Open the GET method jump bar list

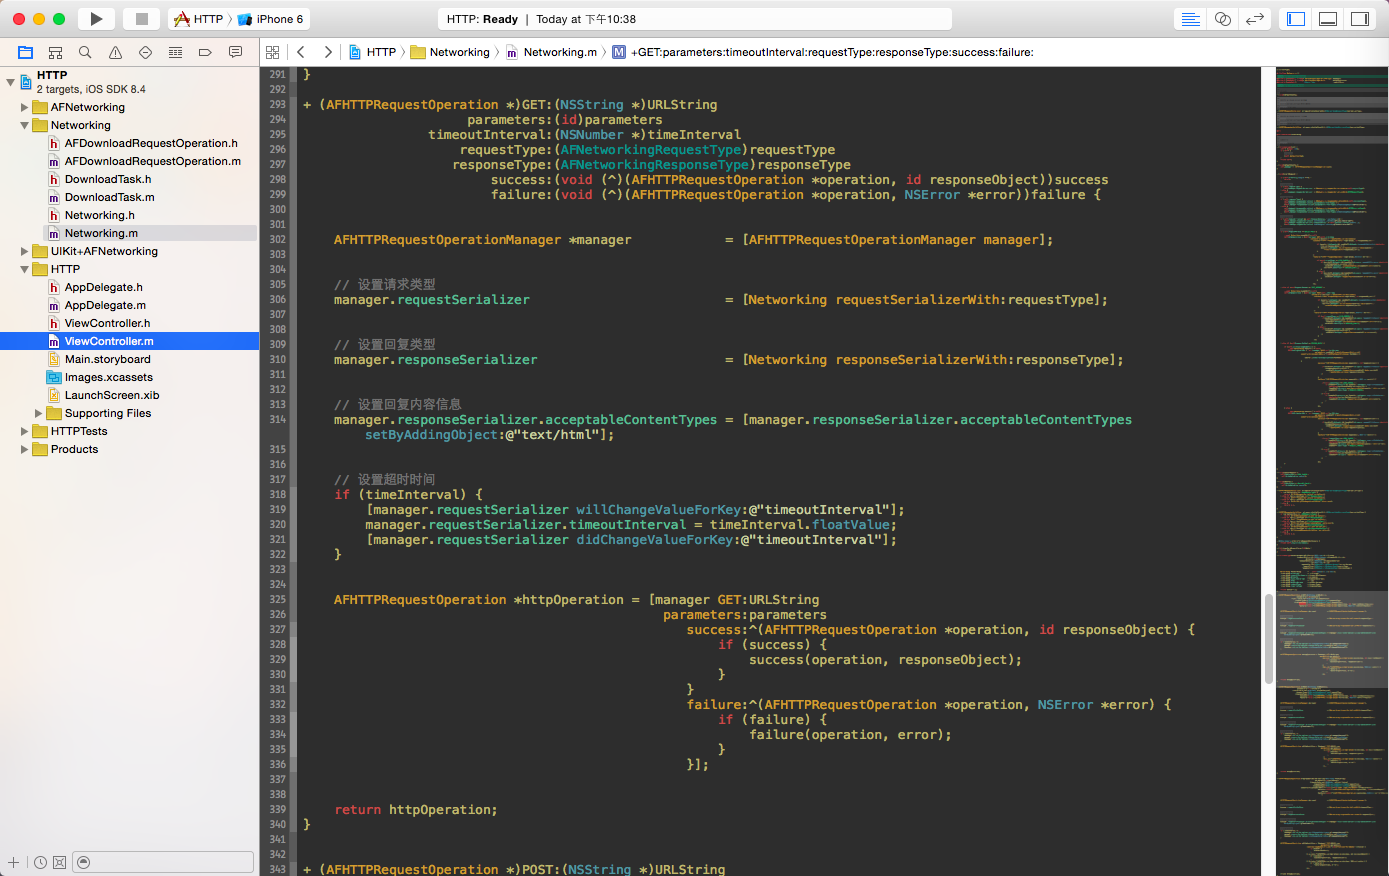pos(823,52)
